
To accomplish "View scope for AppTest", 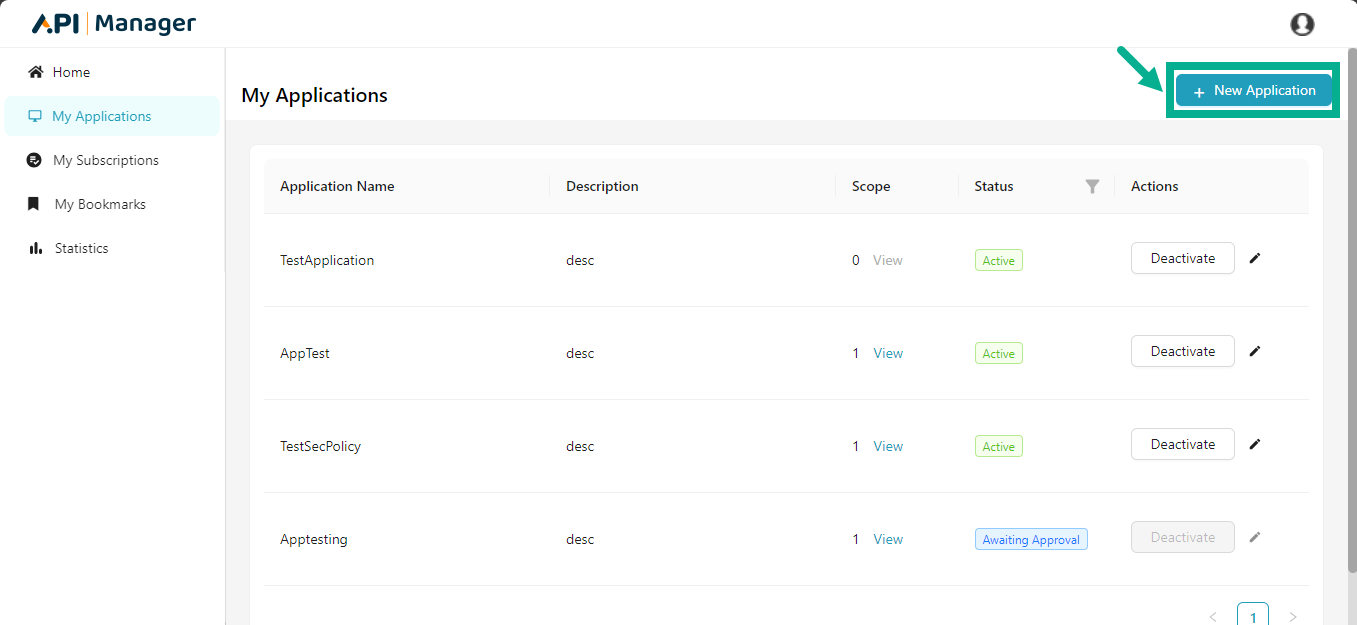I will [x=888, y=353].
